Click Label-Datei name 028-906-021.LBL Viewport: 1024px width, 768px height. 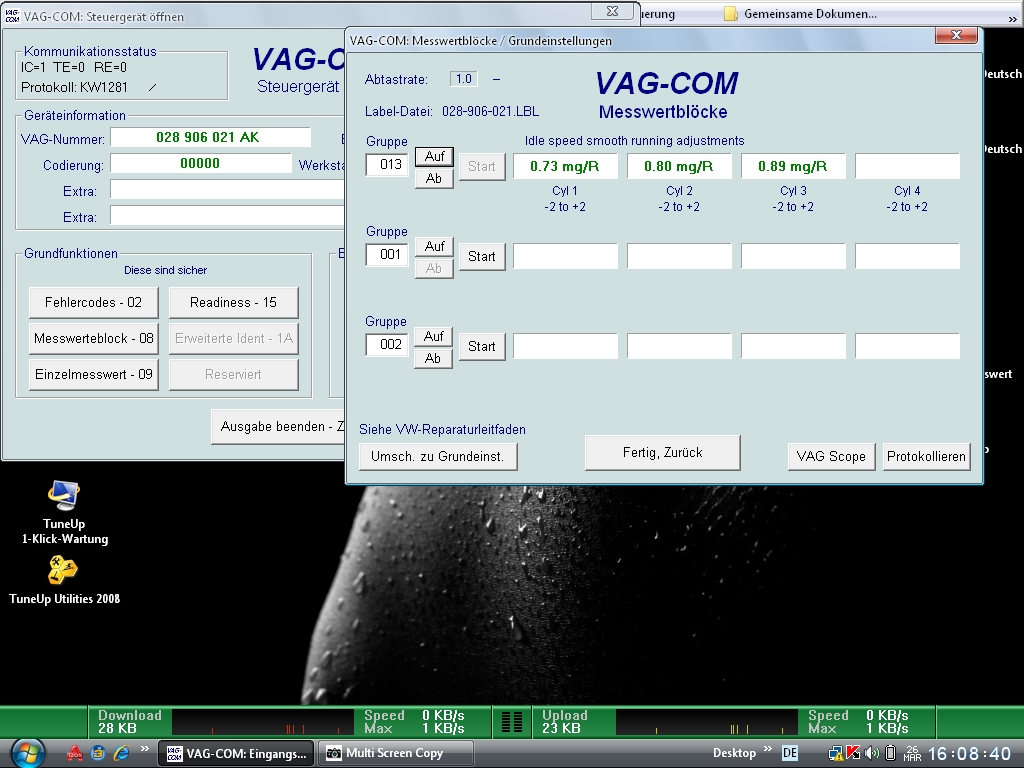tap(490, 112)
